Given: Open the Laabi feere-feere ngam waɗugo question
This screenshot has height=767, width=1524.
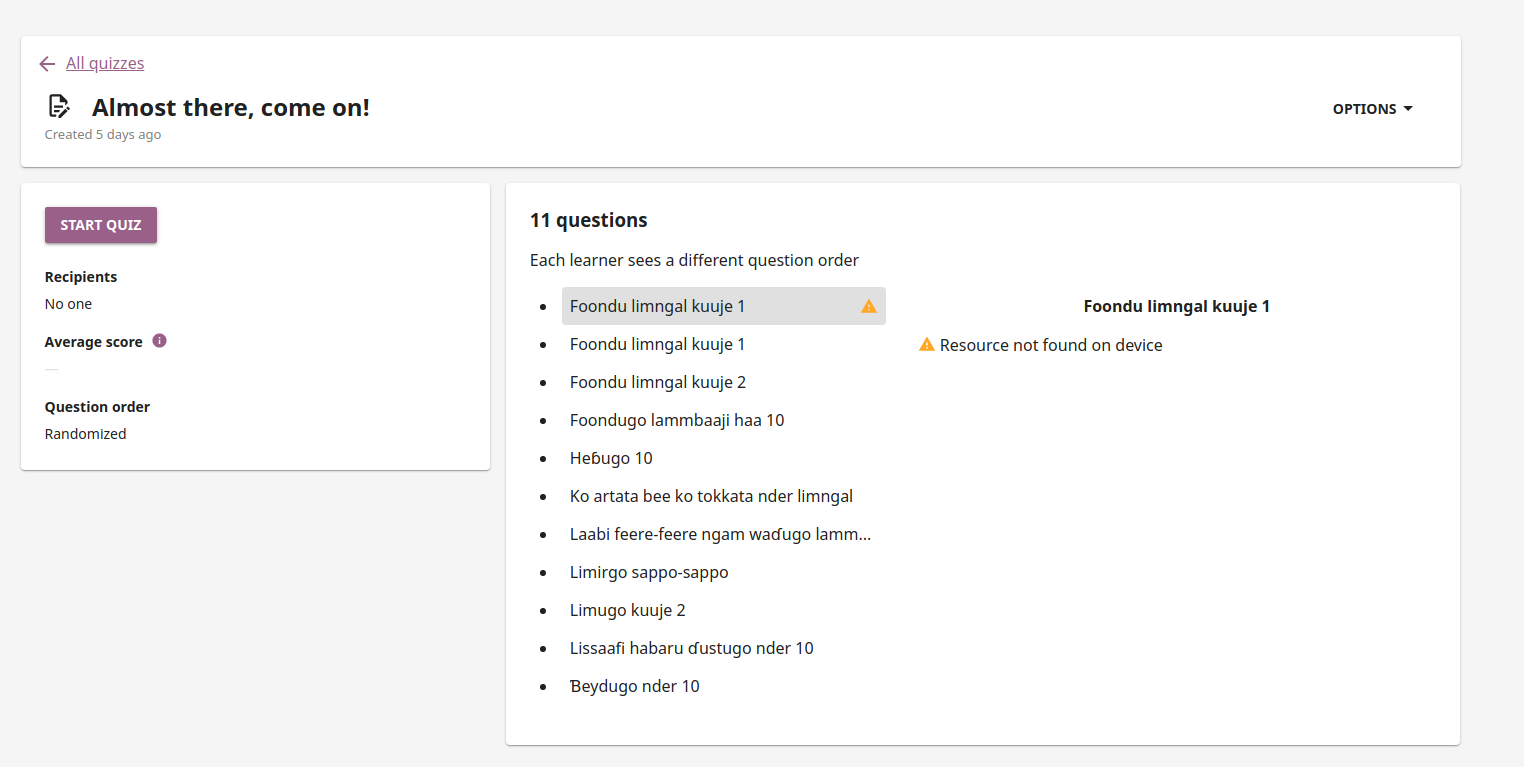Looking at the screenshot, I should (x=724, y=534).
